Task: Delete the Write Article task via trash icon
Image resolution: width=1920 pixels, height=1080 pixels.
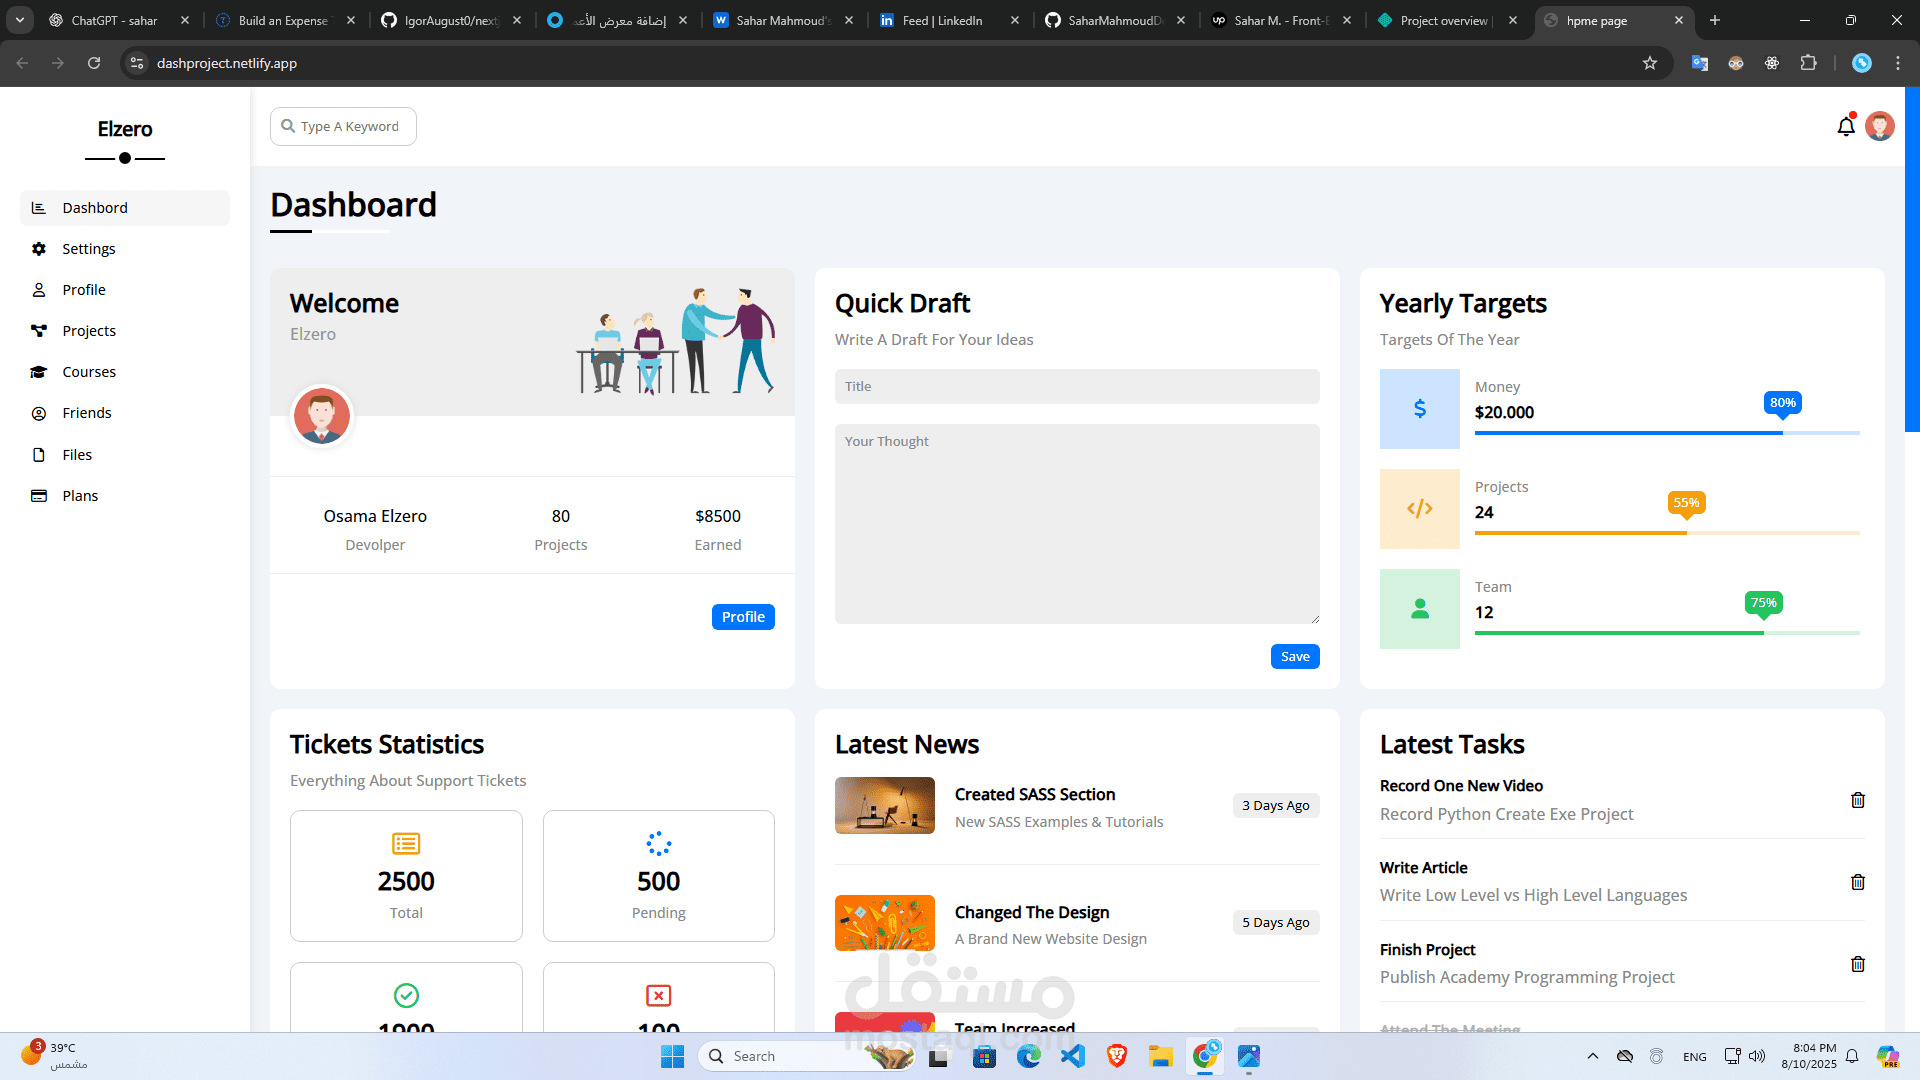Action: point(1857,882)
